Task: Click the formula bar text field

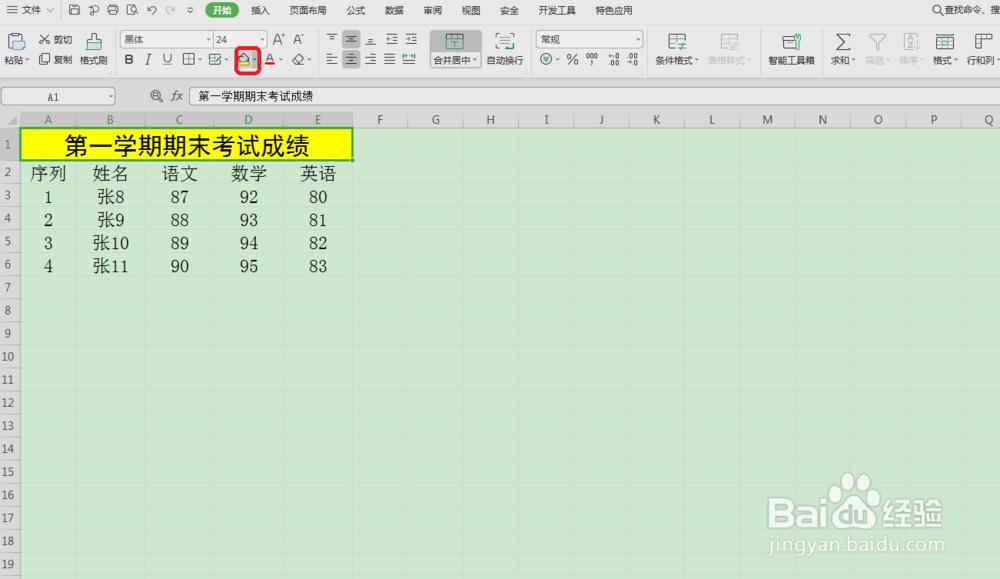Action: coord(594,96)
